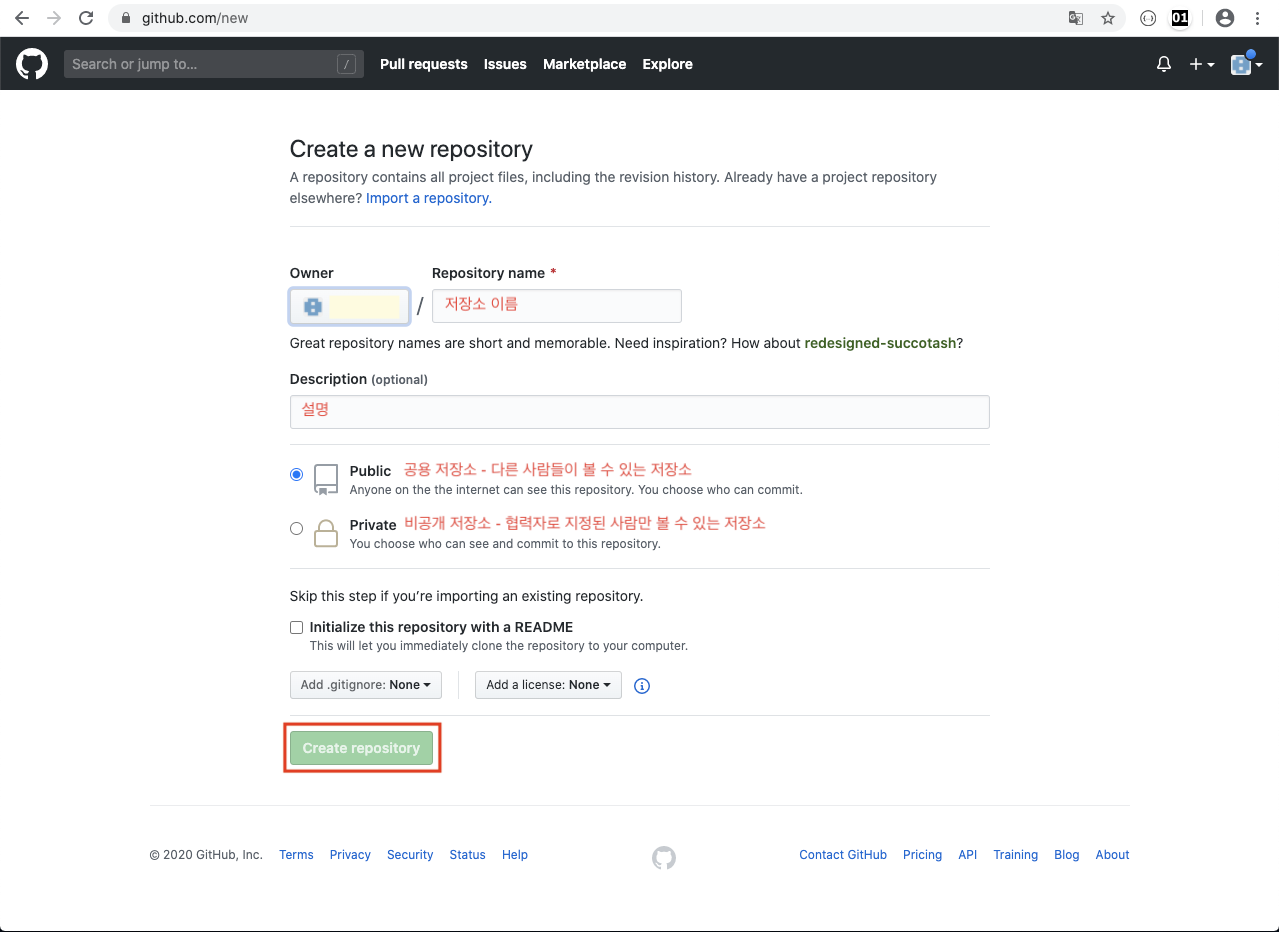Use suggested name redesigned-succotash
Viewport: 1279px width, 932px height.
(x=880, y=343)
